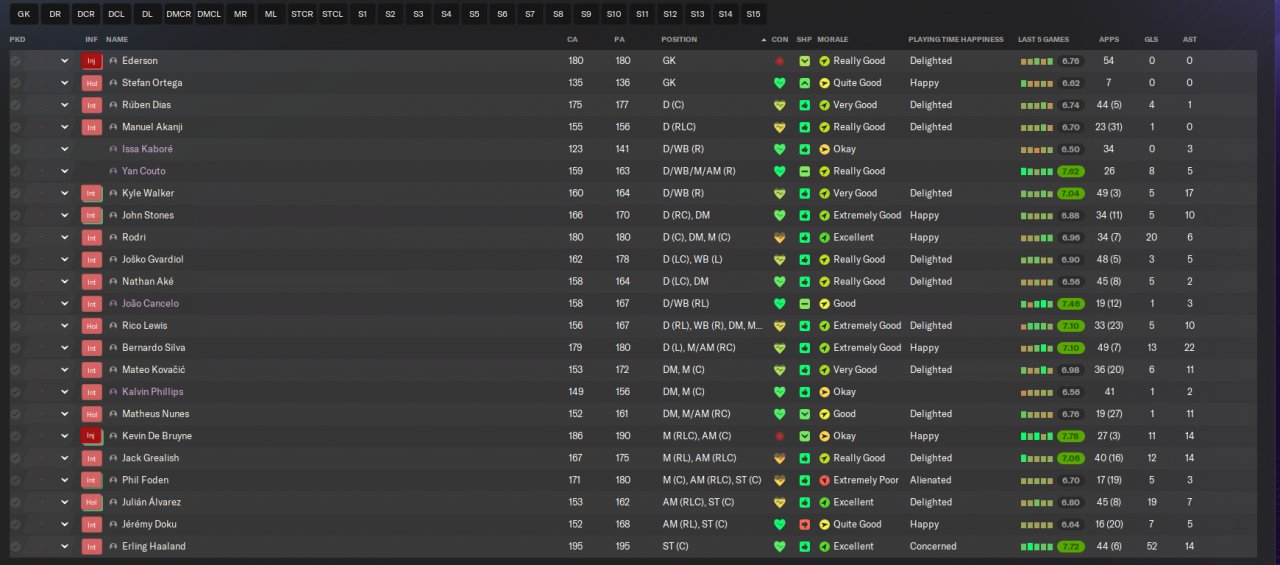Open the position dropdown arrow for John Stones

(64, 215)
